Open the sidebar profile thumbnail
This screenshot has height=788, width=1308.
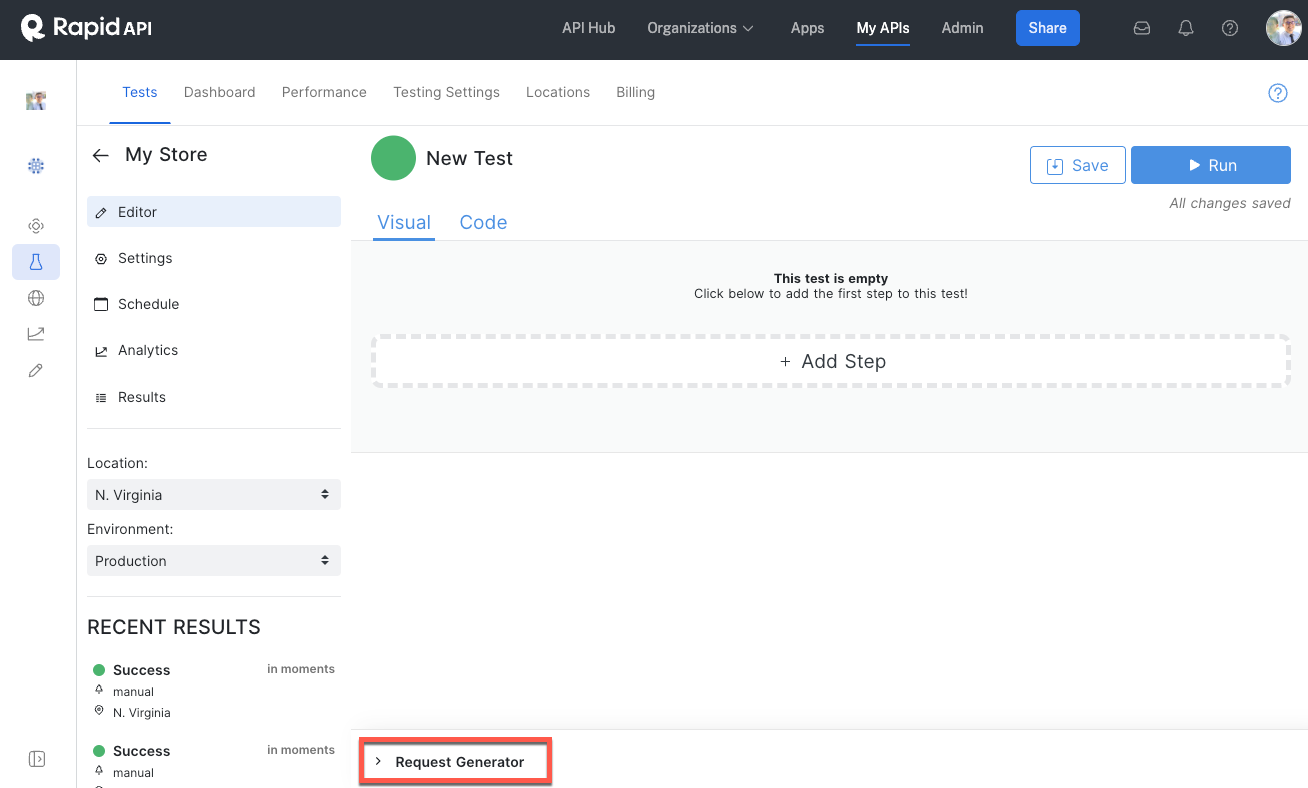[36, 101]
